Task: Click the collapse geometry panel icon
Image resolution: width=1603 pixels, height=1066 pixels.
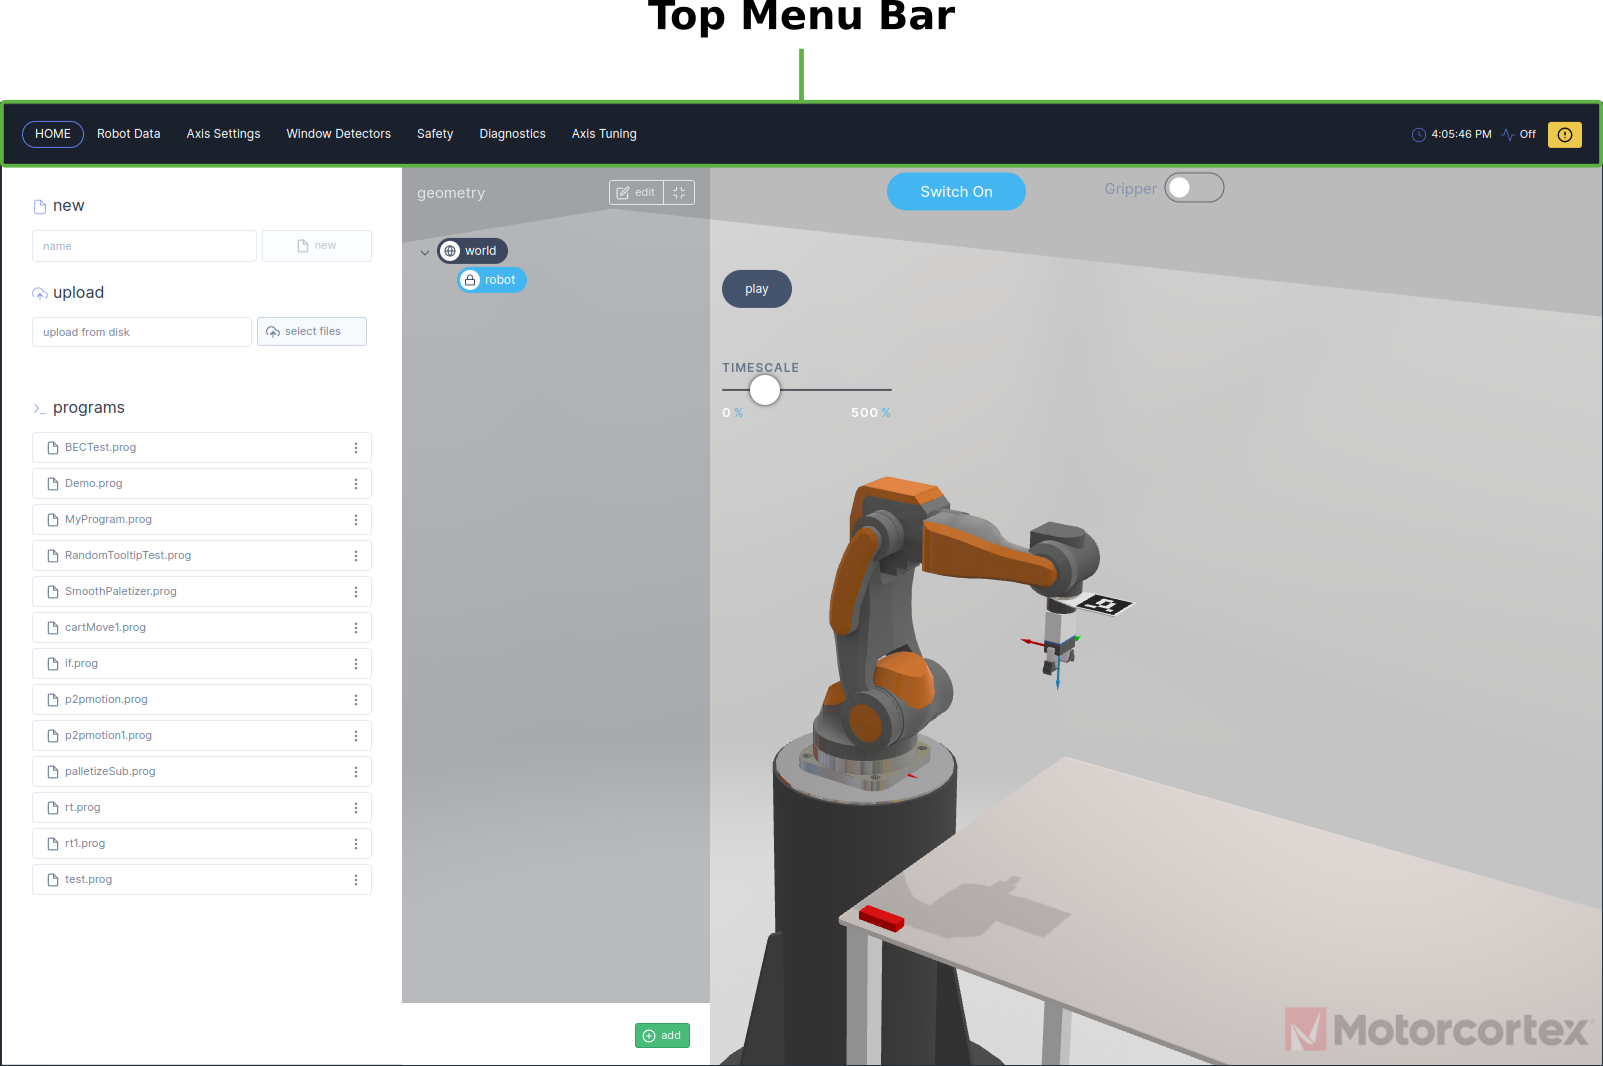Action: (x=679, y=193)
